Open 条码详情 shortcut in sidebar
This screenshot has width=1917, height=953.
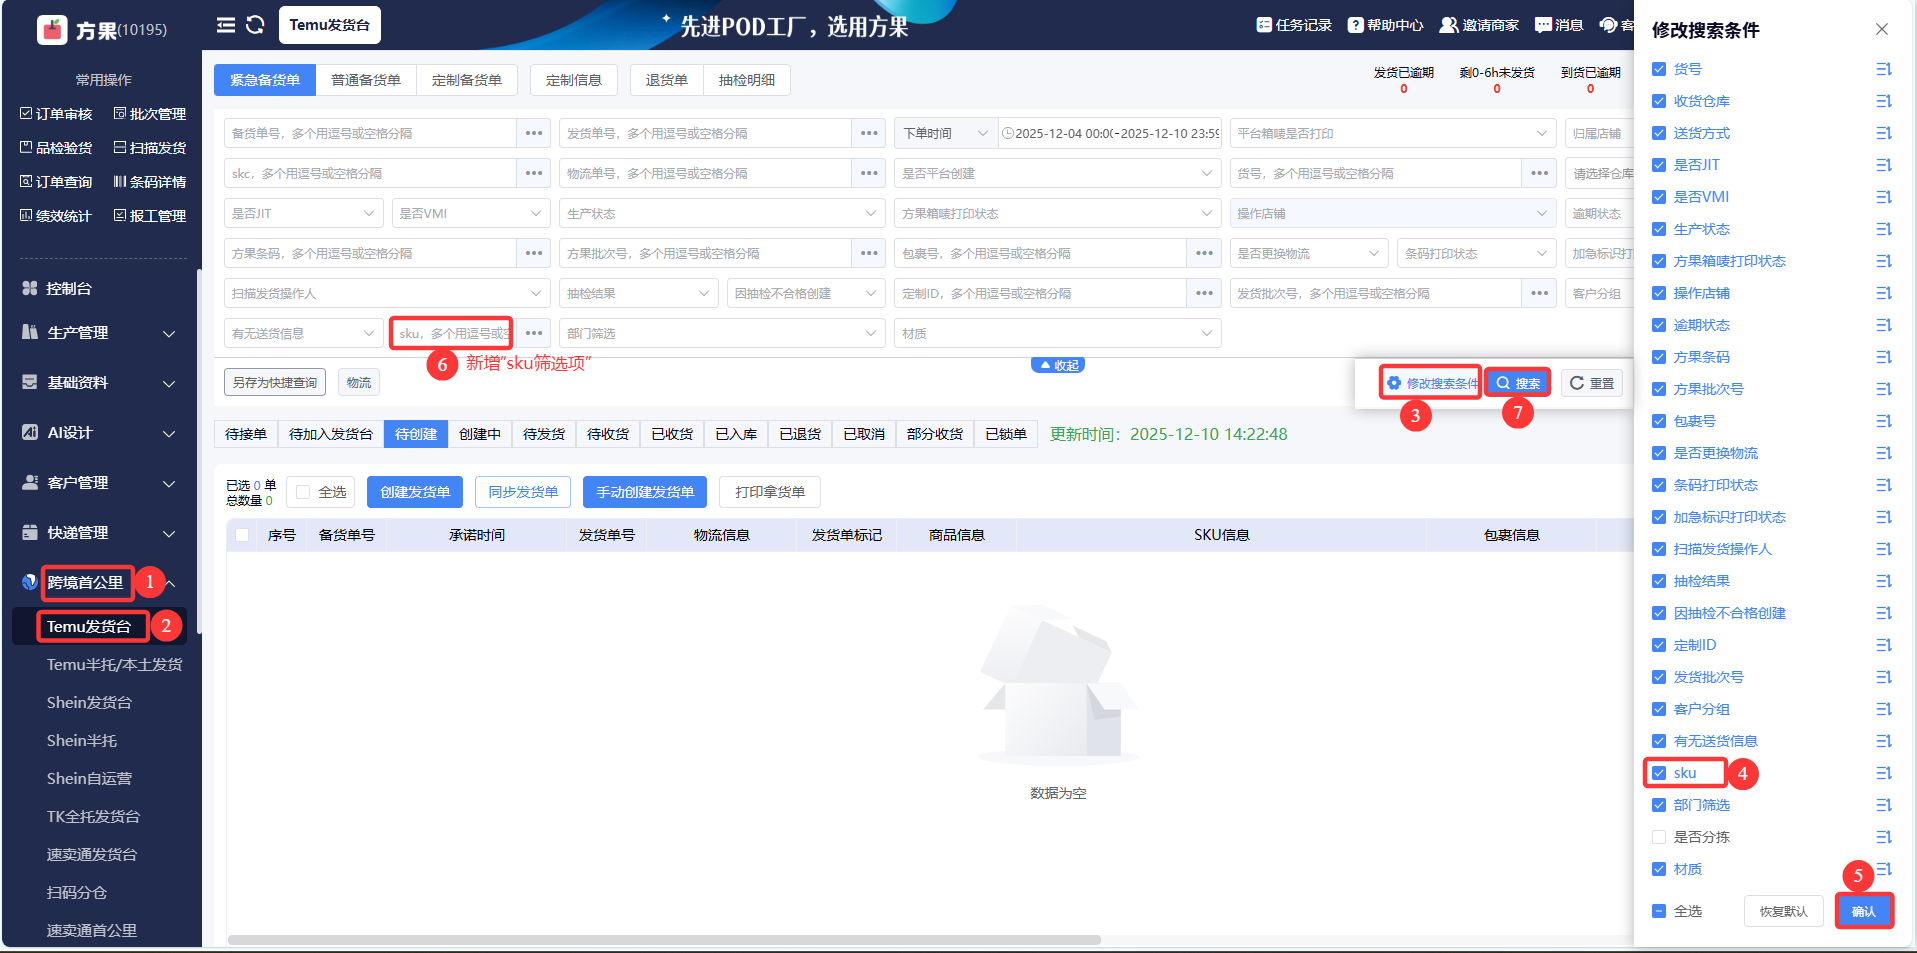150,182
